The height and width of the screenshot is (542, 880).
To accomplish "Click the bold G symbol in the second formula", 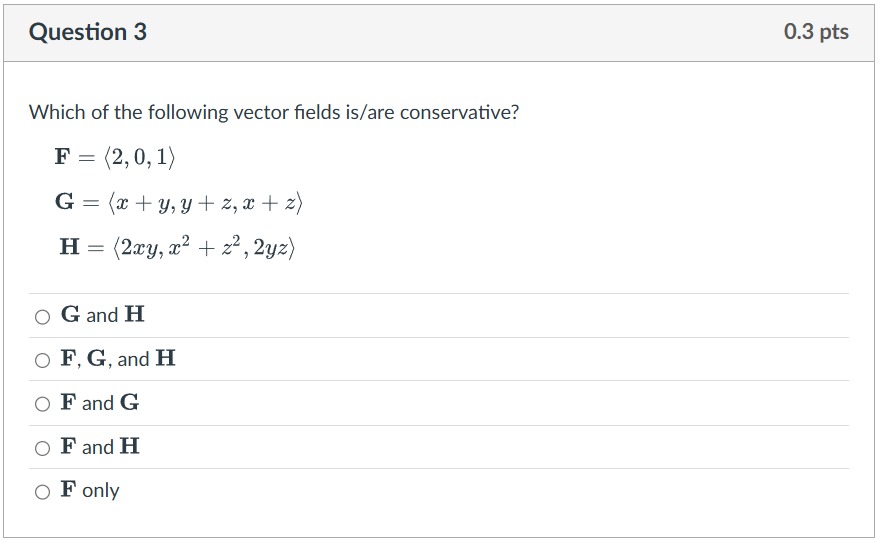I will 64,201.
